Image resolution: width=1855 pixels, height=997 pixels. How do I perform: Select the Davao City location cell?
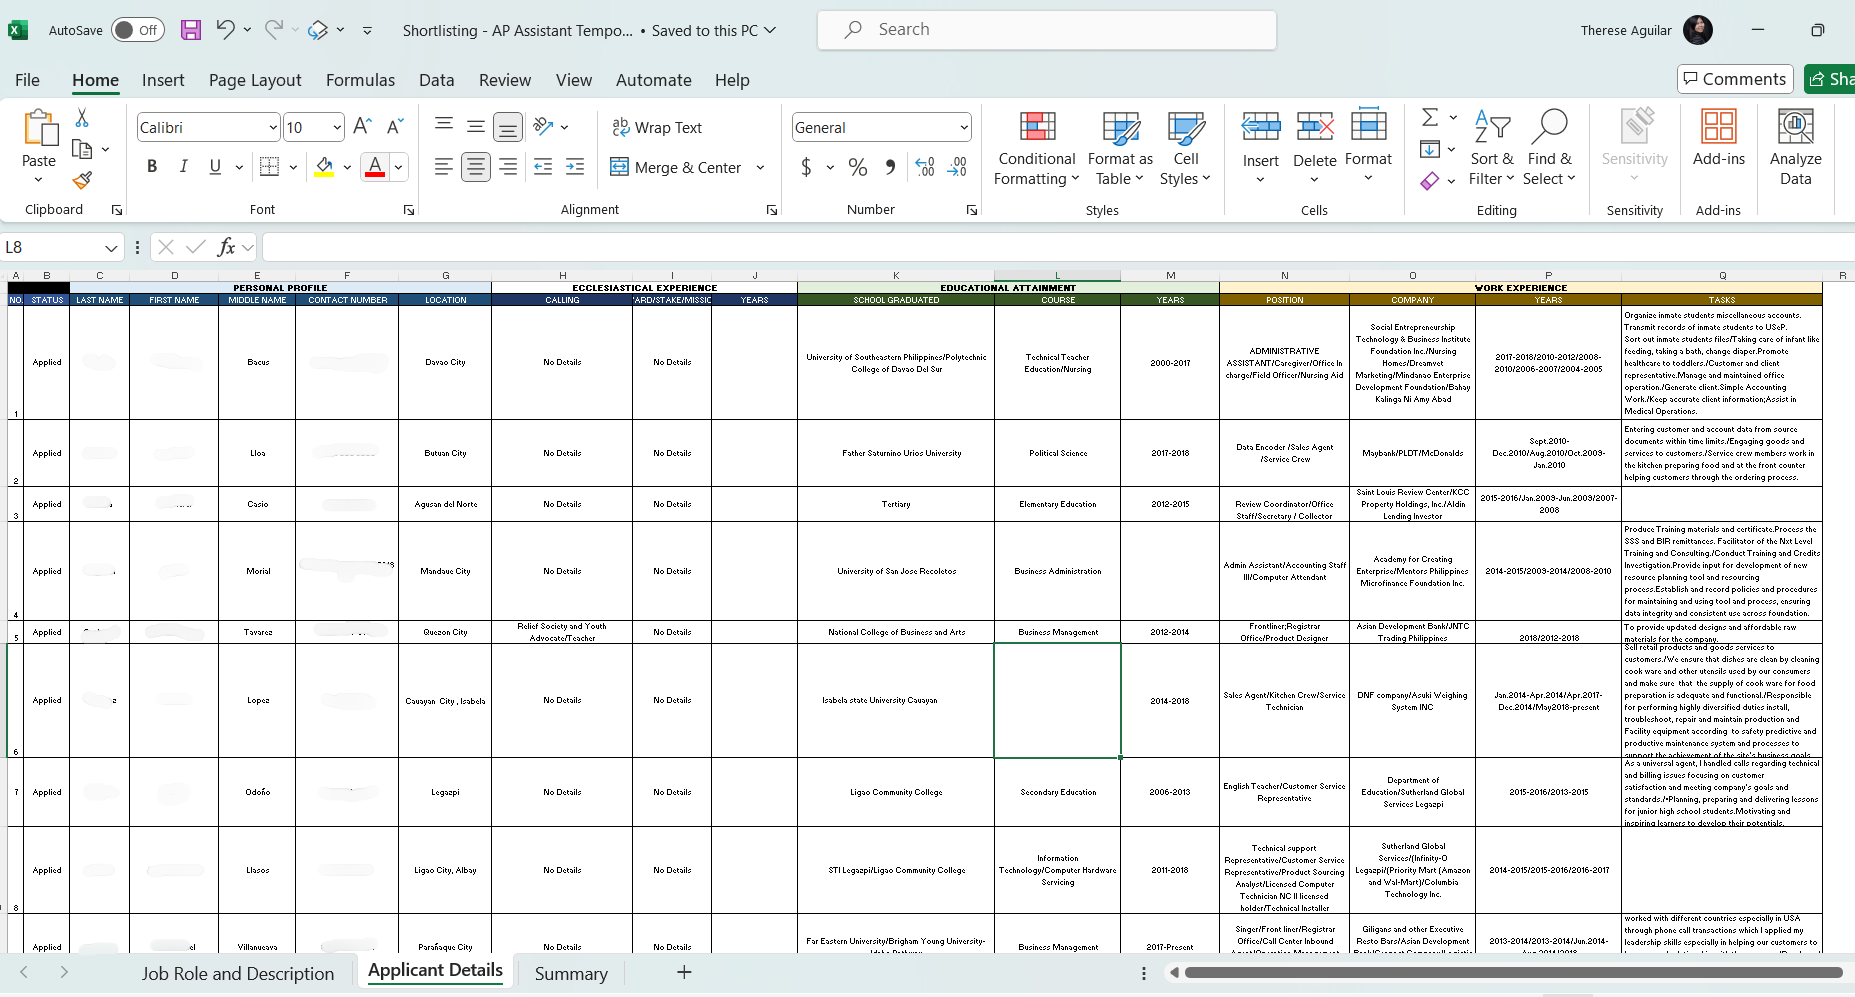pos(445,362)
